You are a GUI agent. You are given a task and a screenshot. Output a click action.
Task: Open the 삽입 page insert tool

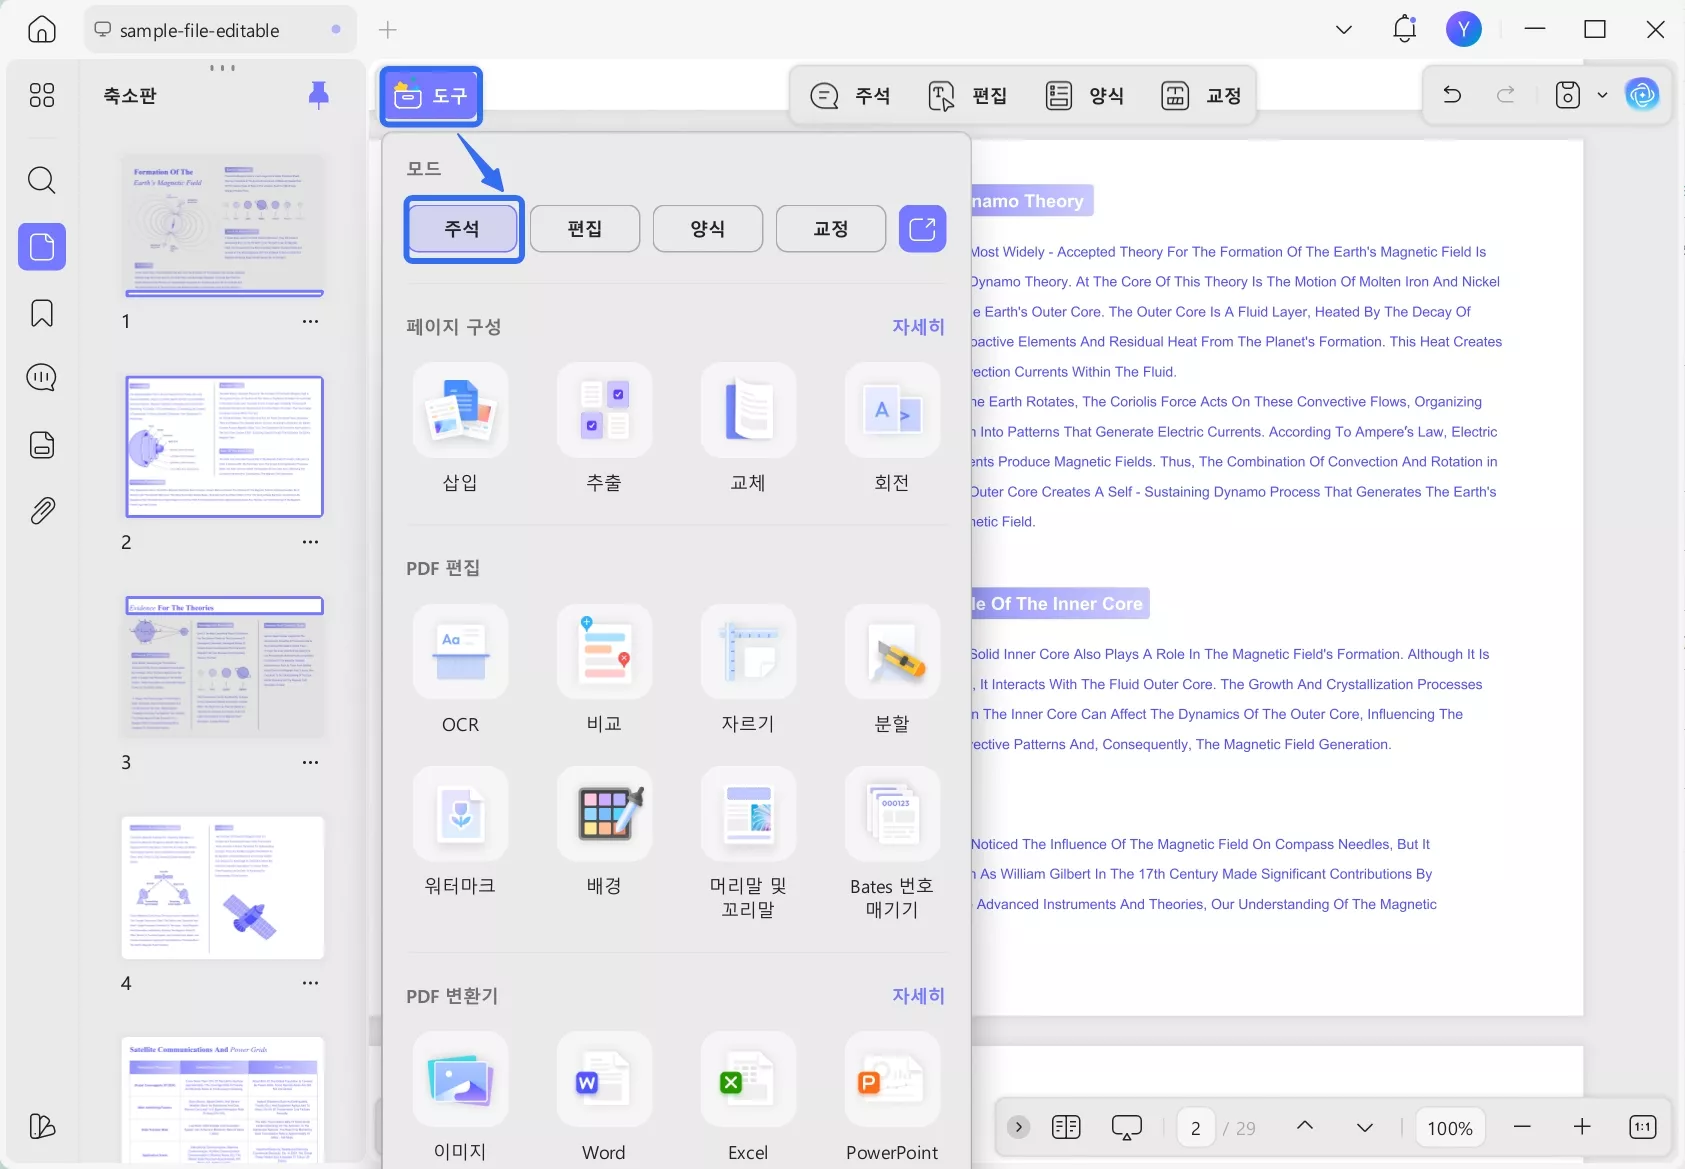pyautogui.click(x=460, y=428)
